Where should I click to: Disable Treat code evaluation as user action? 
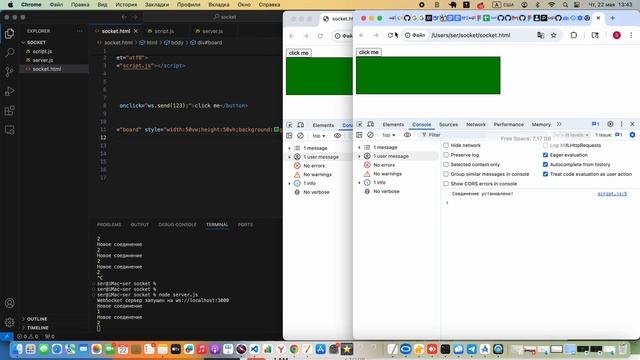click(545, 174)
